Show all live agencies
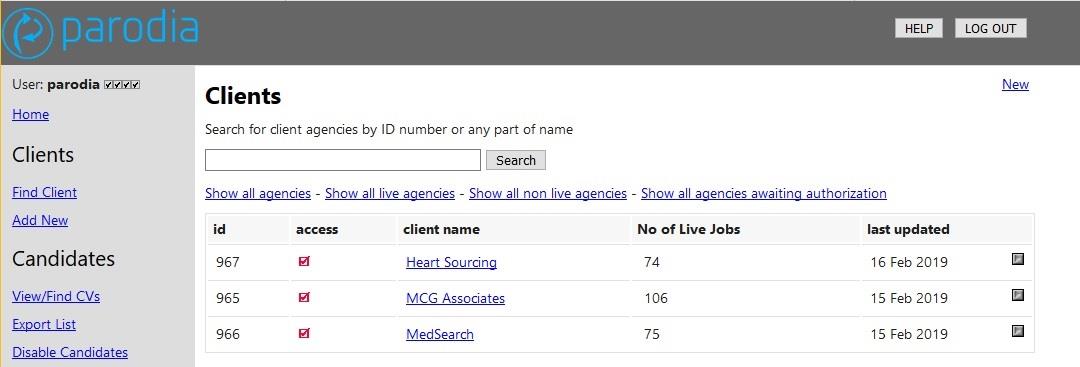Image resolution: width=1080 pixels, height=367 pixels. coord(390,193)
